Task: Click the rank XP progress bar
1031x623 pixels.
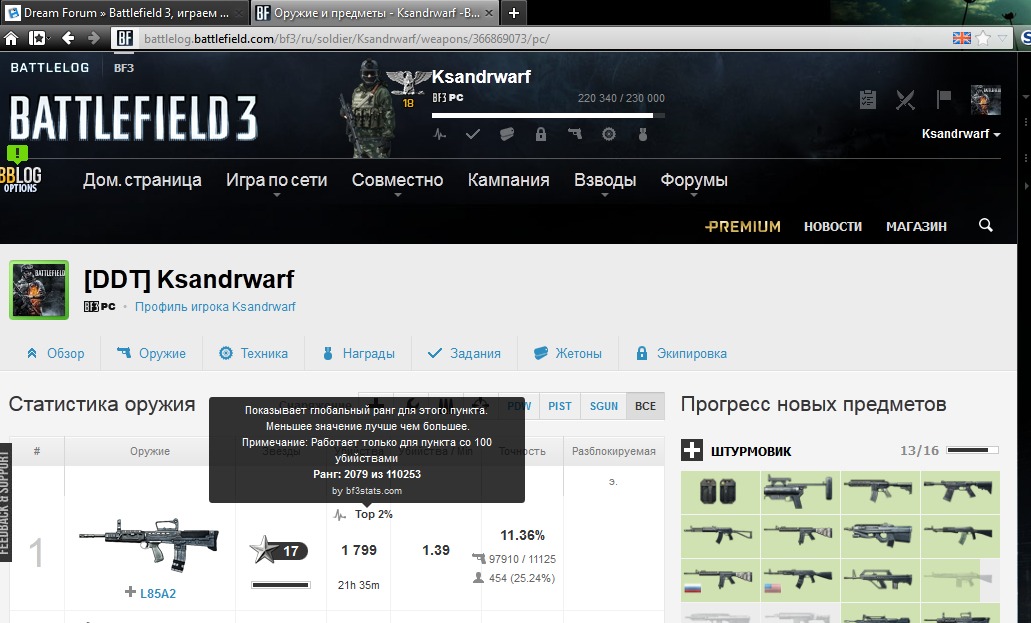Action: [548, 115]
